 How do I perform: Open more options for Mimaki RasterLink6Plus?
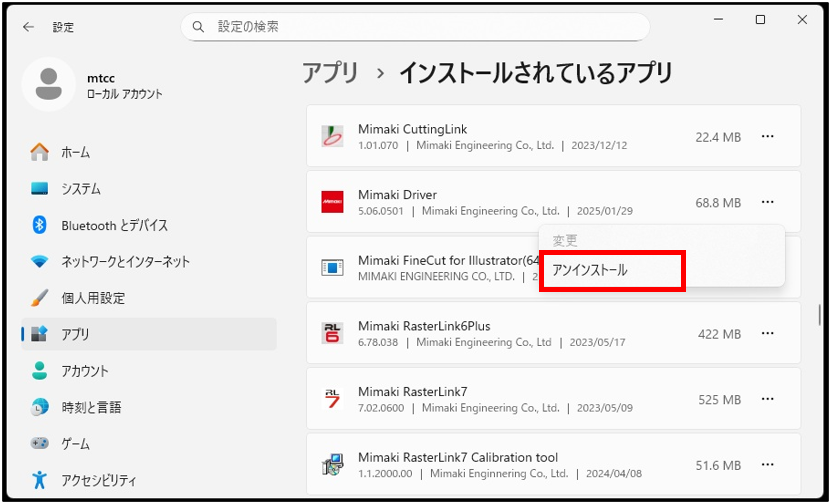click(767, 334)
